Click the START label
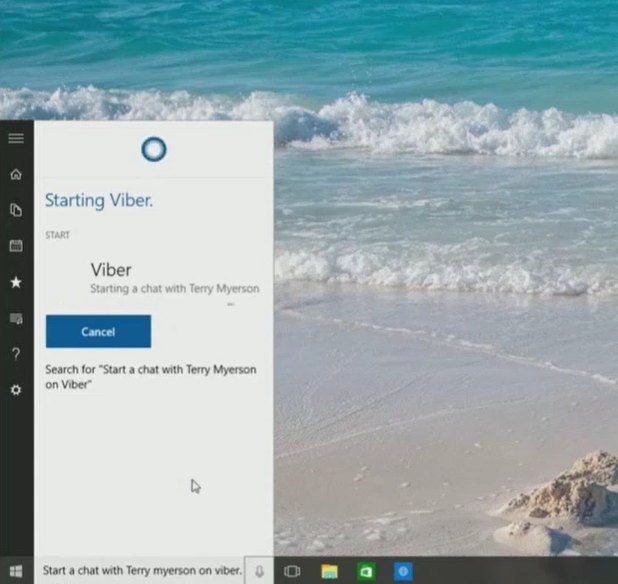Screen dimensions: 618x584 (58, 235)
